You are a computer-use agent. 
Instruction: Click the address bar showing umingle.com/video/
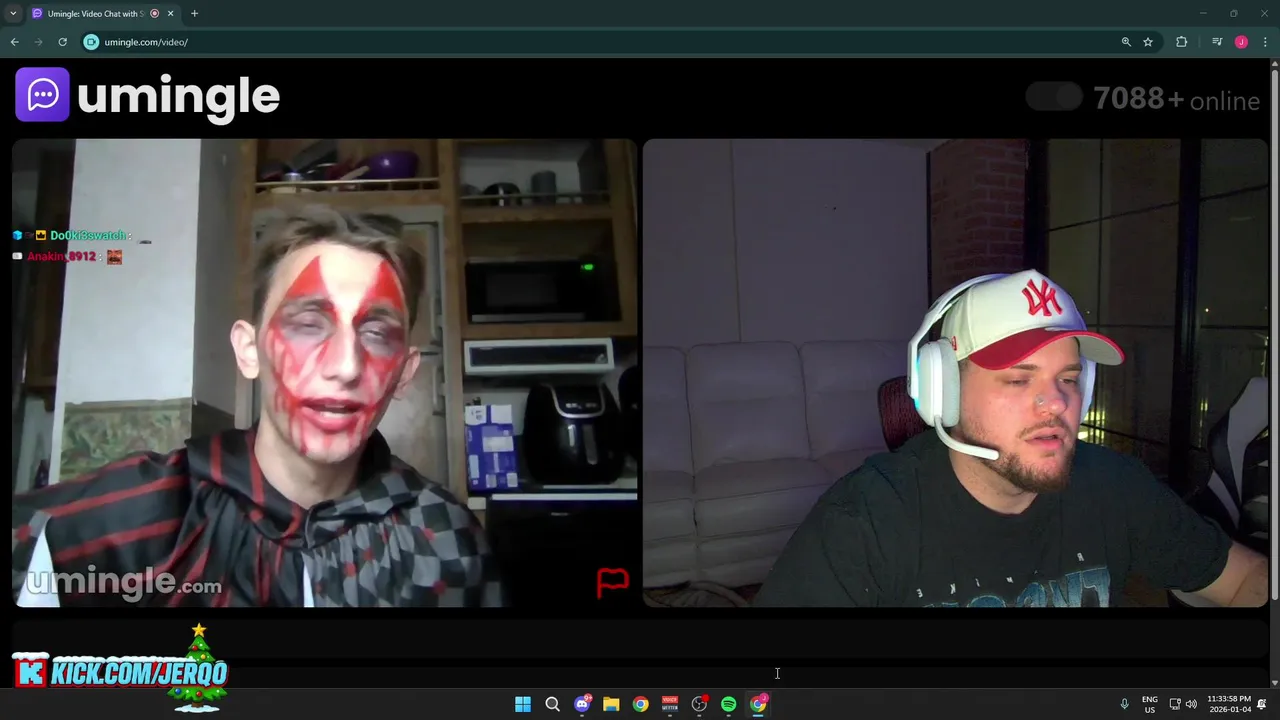tap(600, 42)
